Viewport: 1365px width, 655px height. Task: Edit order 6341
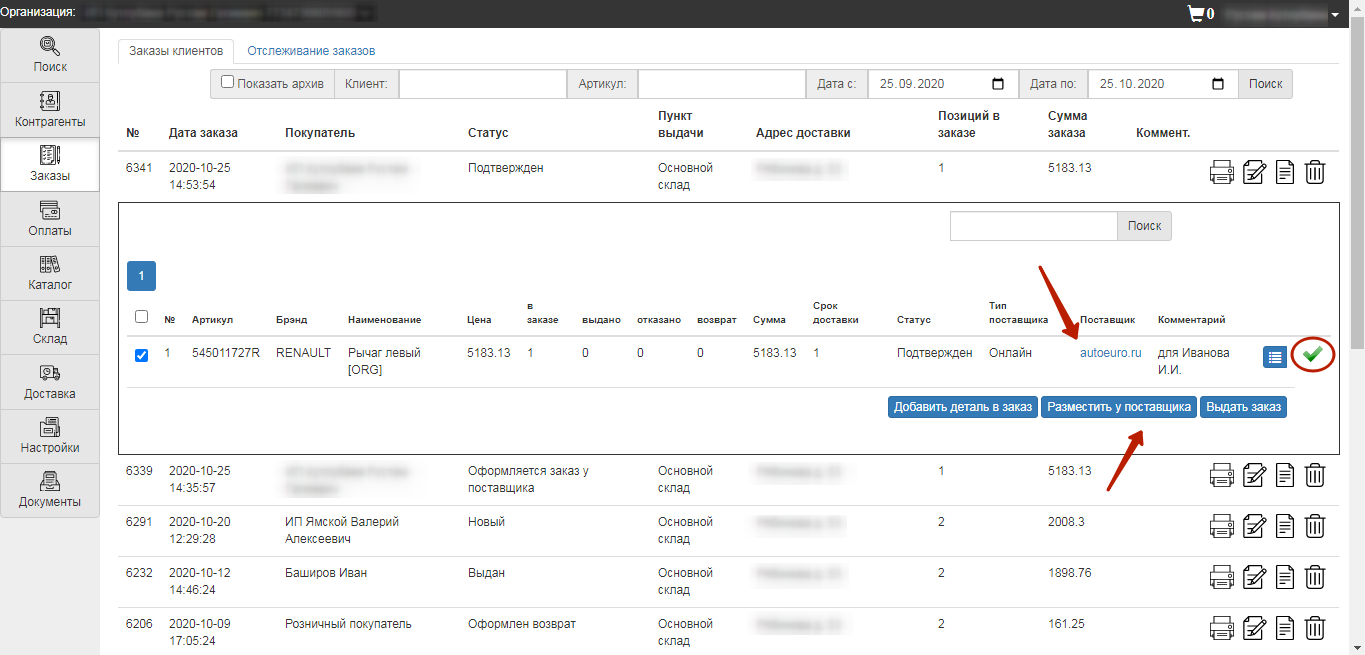1254,172
